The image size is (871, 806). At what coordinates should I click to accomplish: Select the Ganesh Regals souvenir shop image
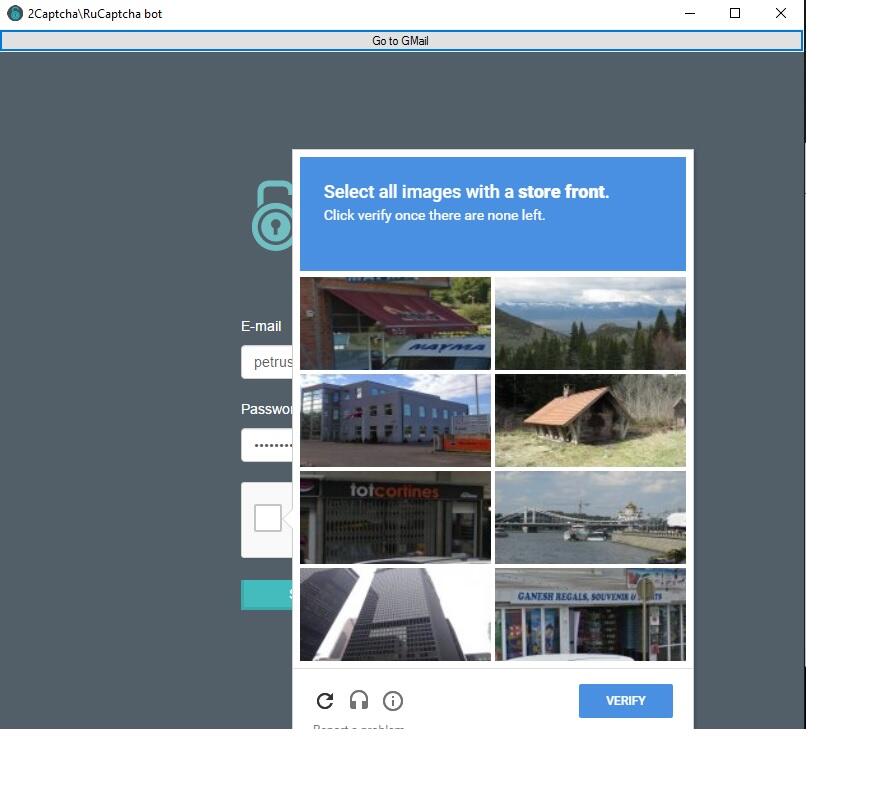[590, 614]
